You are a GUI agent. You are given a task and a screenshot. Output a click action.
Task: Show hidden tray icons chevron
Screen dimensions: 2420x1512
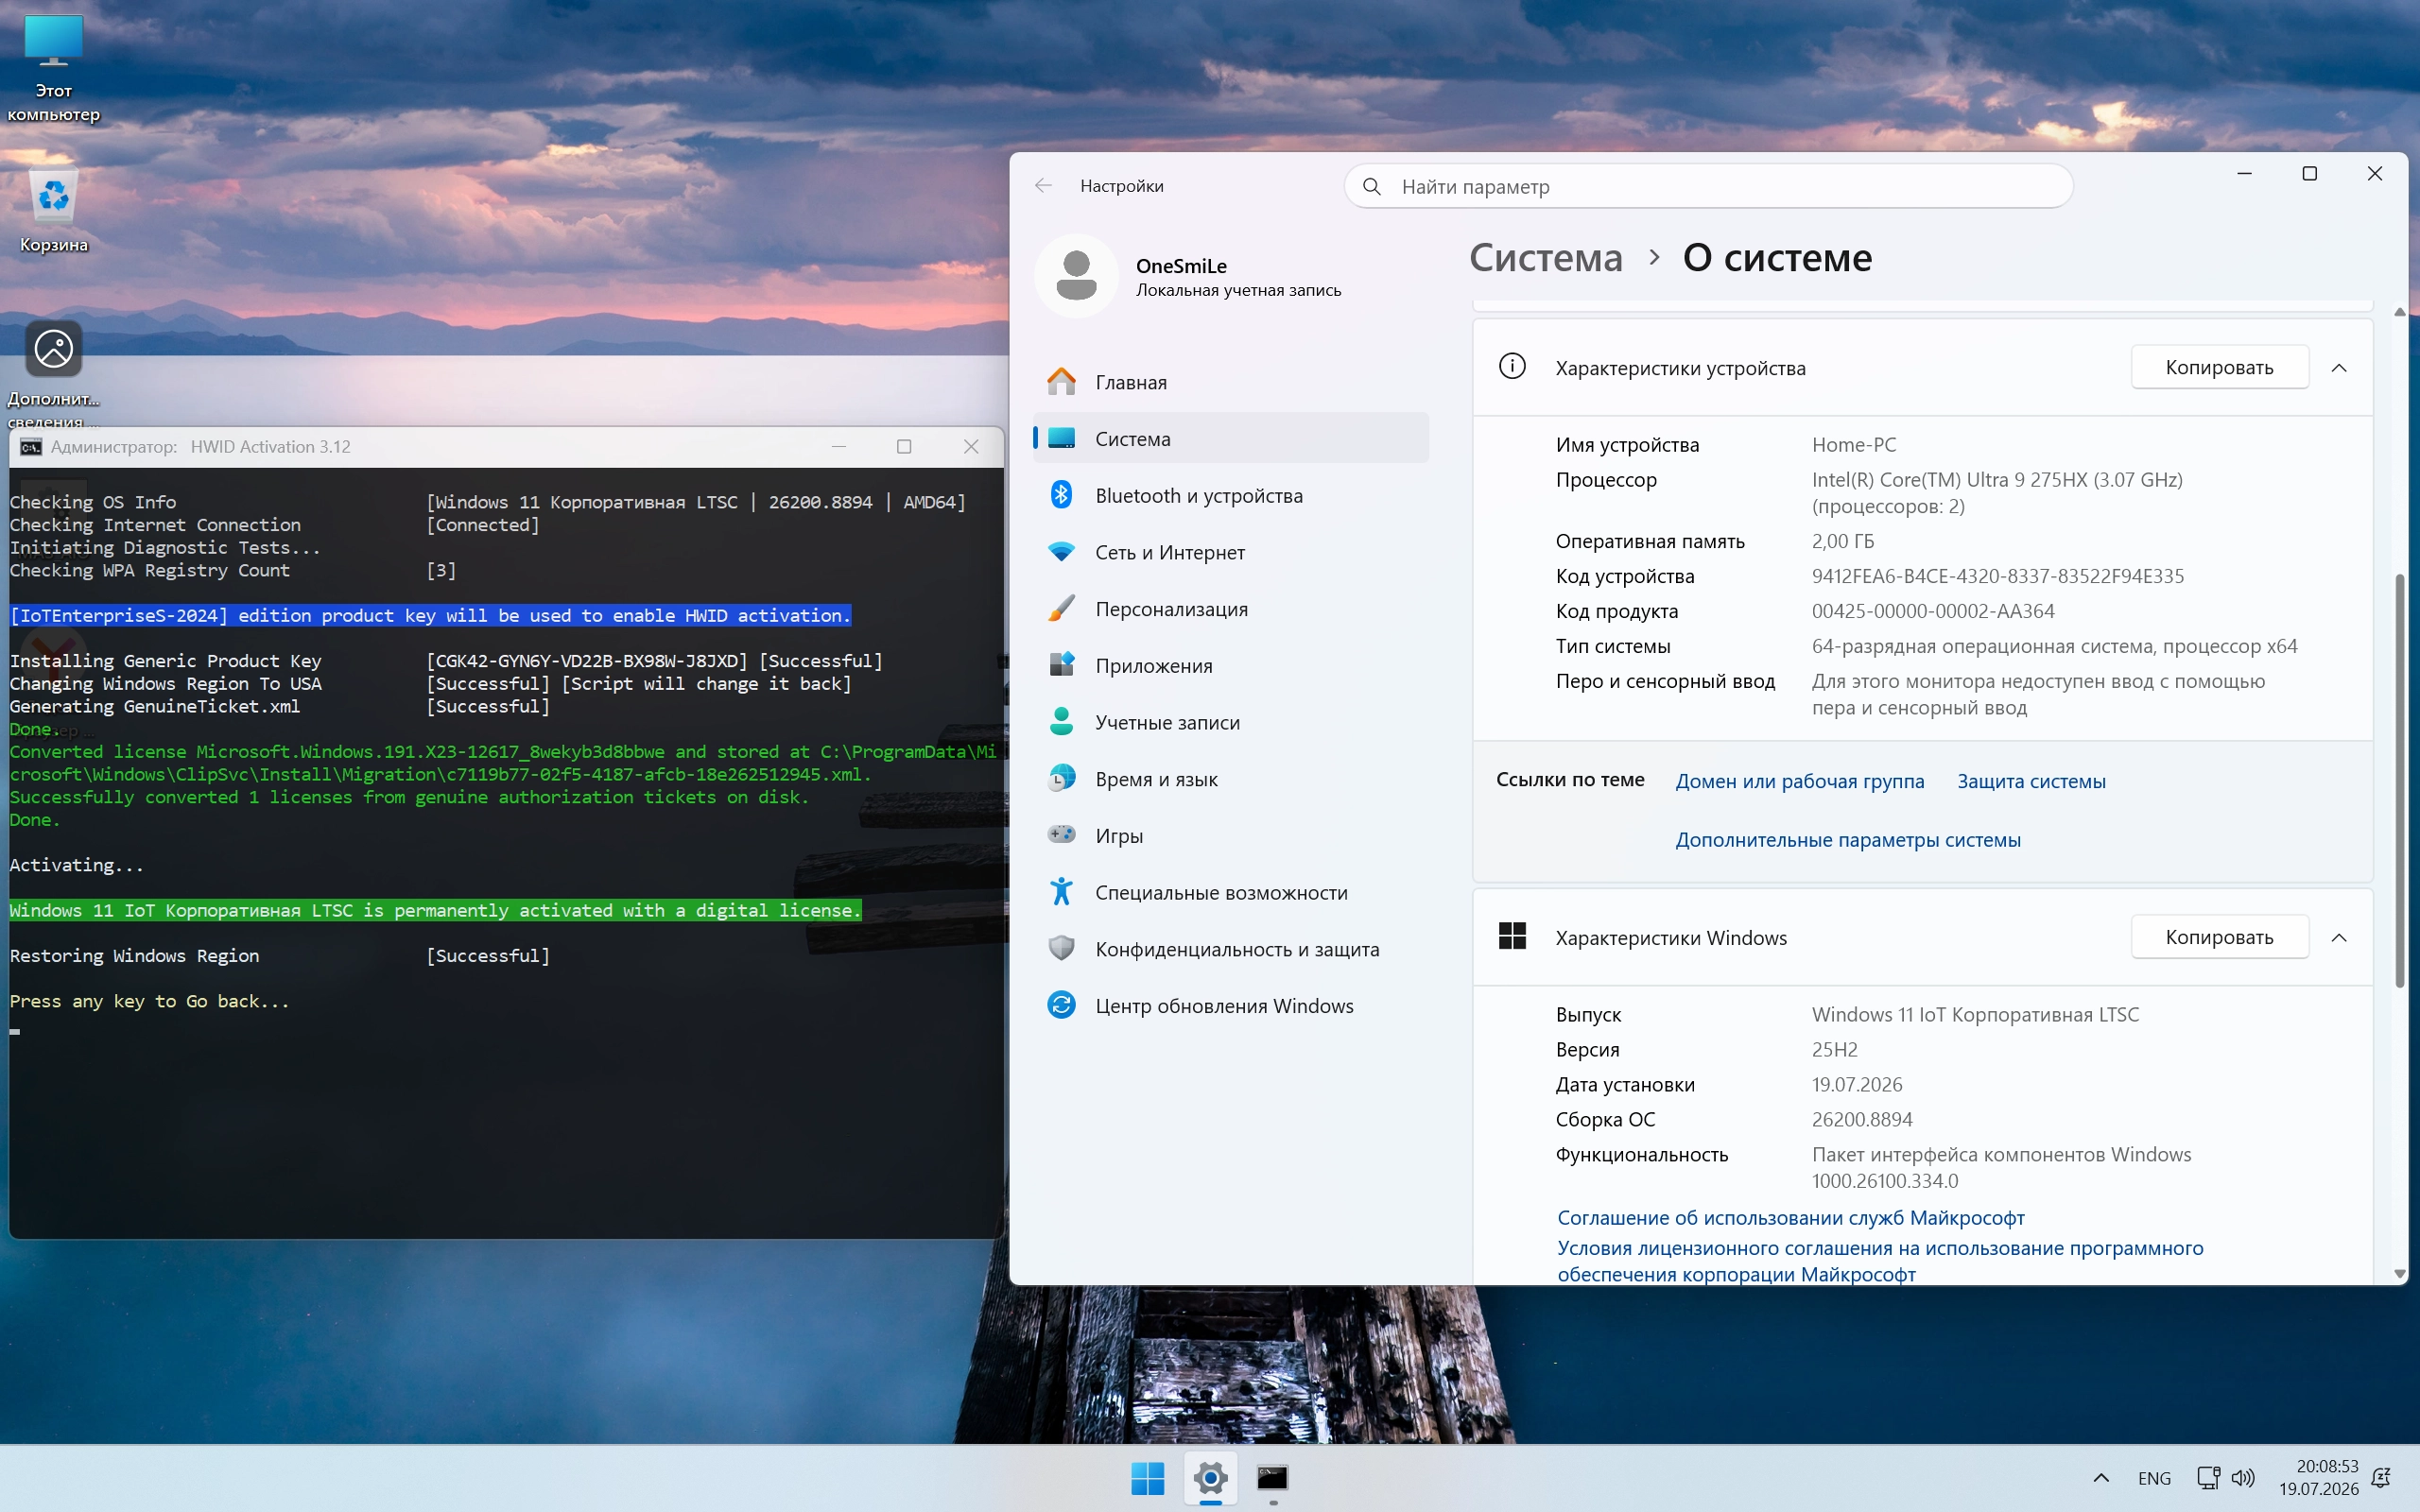pyautogui.click(x=2101, y=1478)
